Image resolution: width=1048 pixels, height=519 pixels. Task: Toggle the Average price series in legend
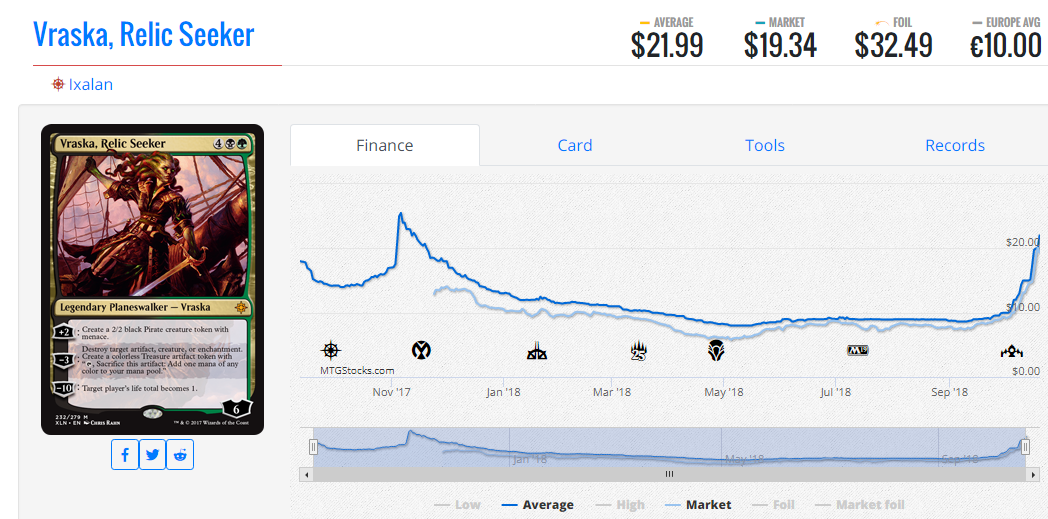(537, 505)
